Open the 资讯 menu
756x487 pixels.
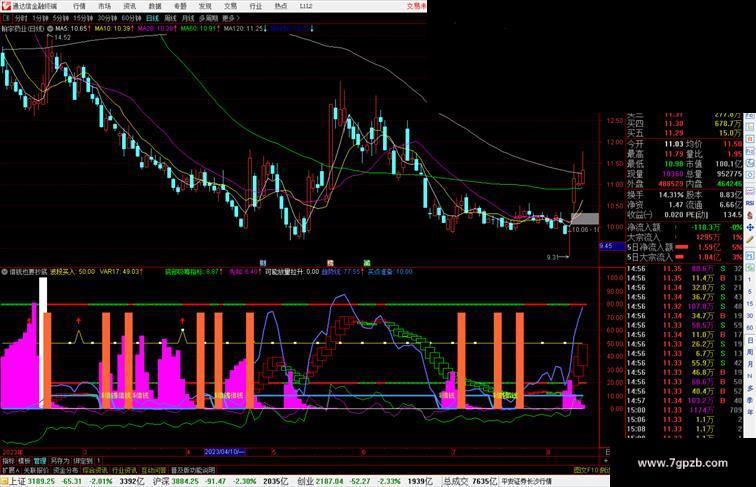[130, 6]
